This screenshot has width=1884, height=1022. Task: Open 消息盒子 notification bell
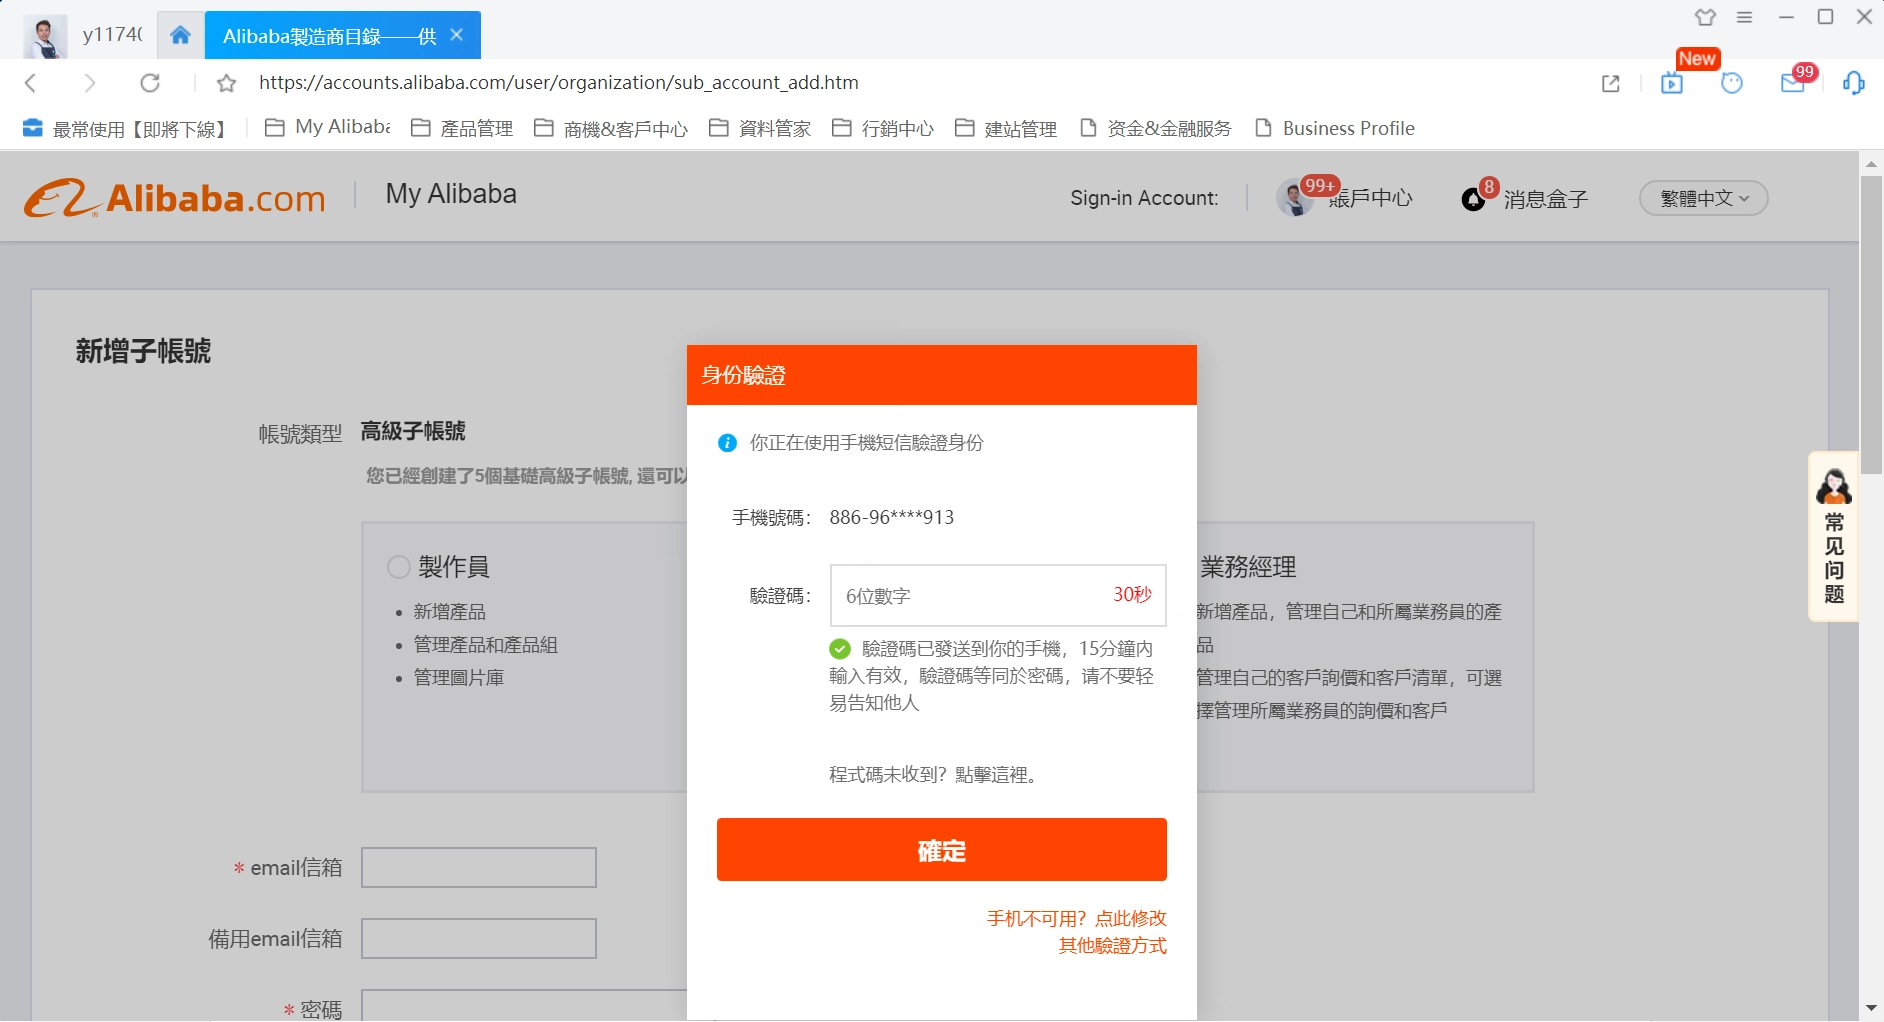(1473, 199)
